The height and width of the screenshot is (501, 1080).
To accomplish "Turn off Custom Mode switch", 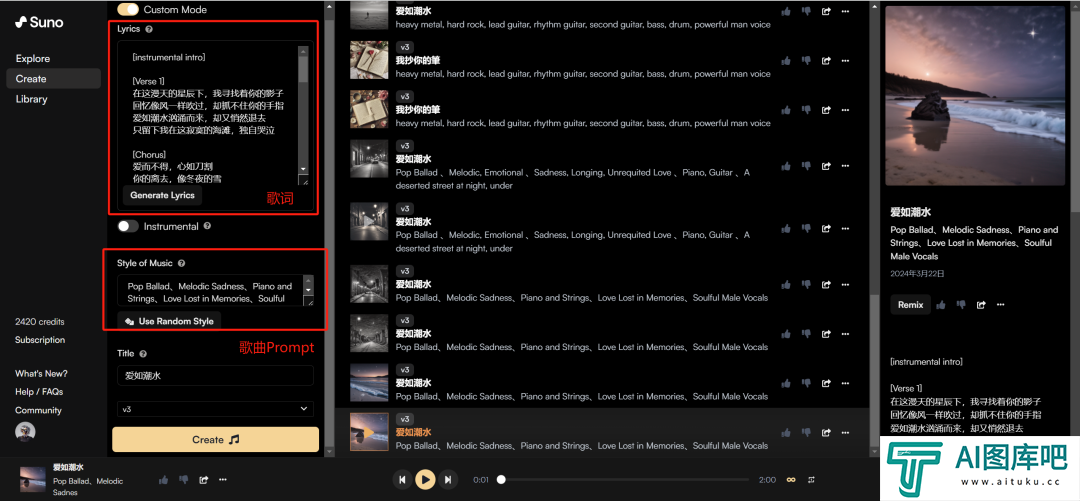I will pos(128,10).
